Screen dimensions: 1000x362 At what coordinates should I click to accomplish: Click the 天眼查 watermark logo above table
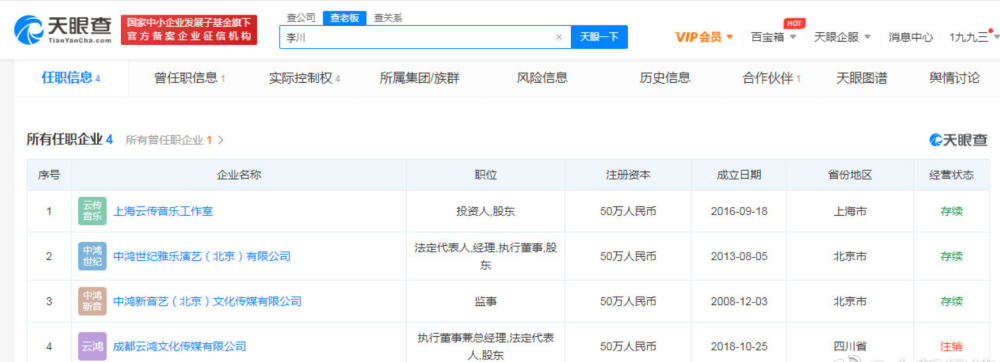pos(958,140)
